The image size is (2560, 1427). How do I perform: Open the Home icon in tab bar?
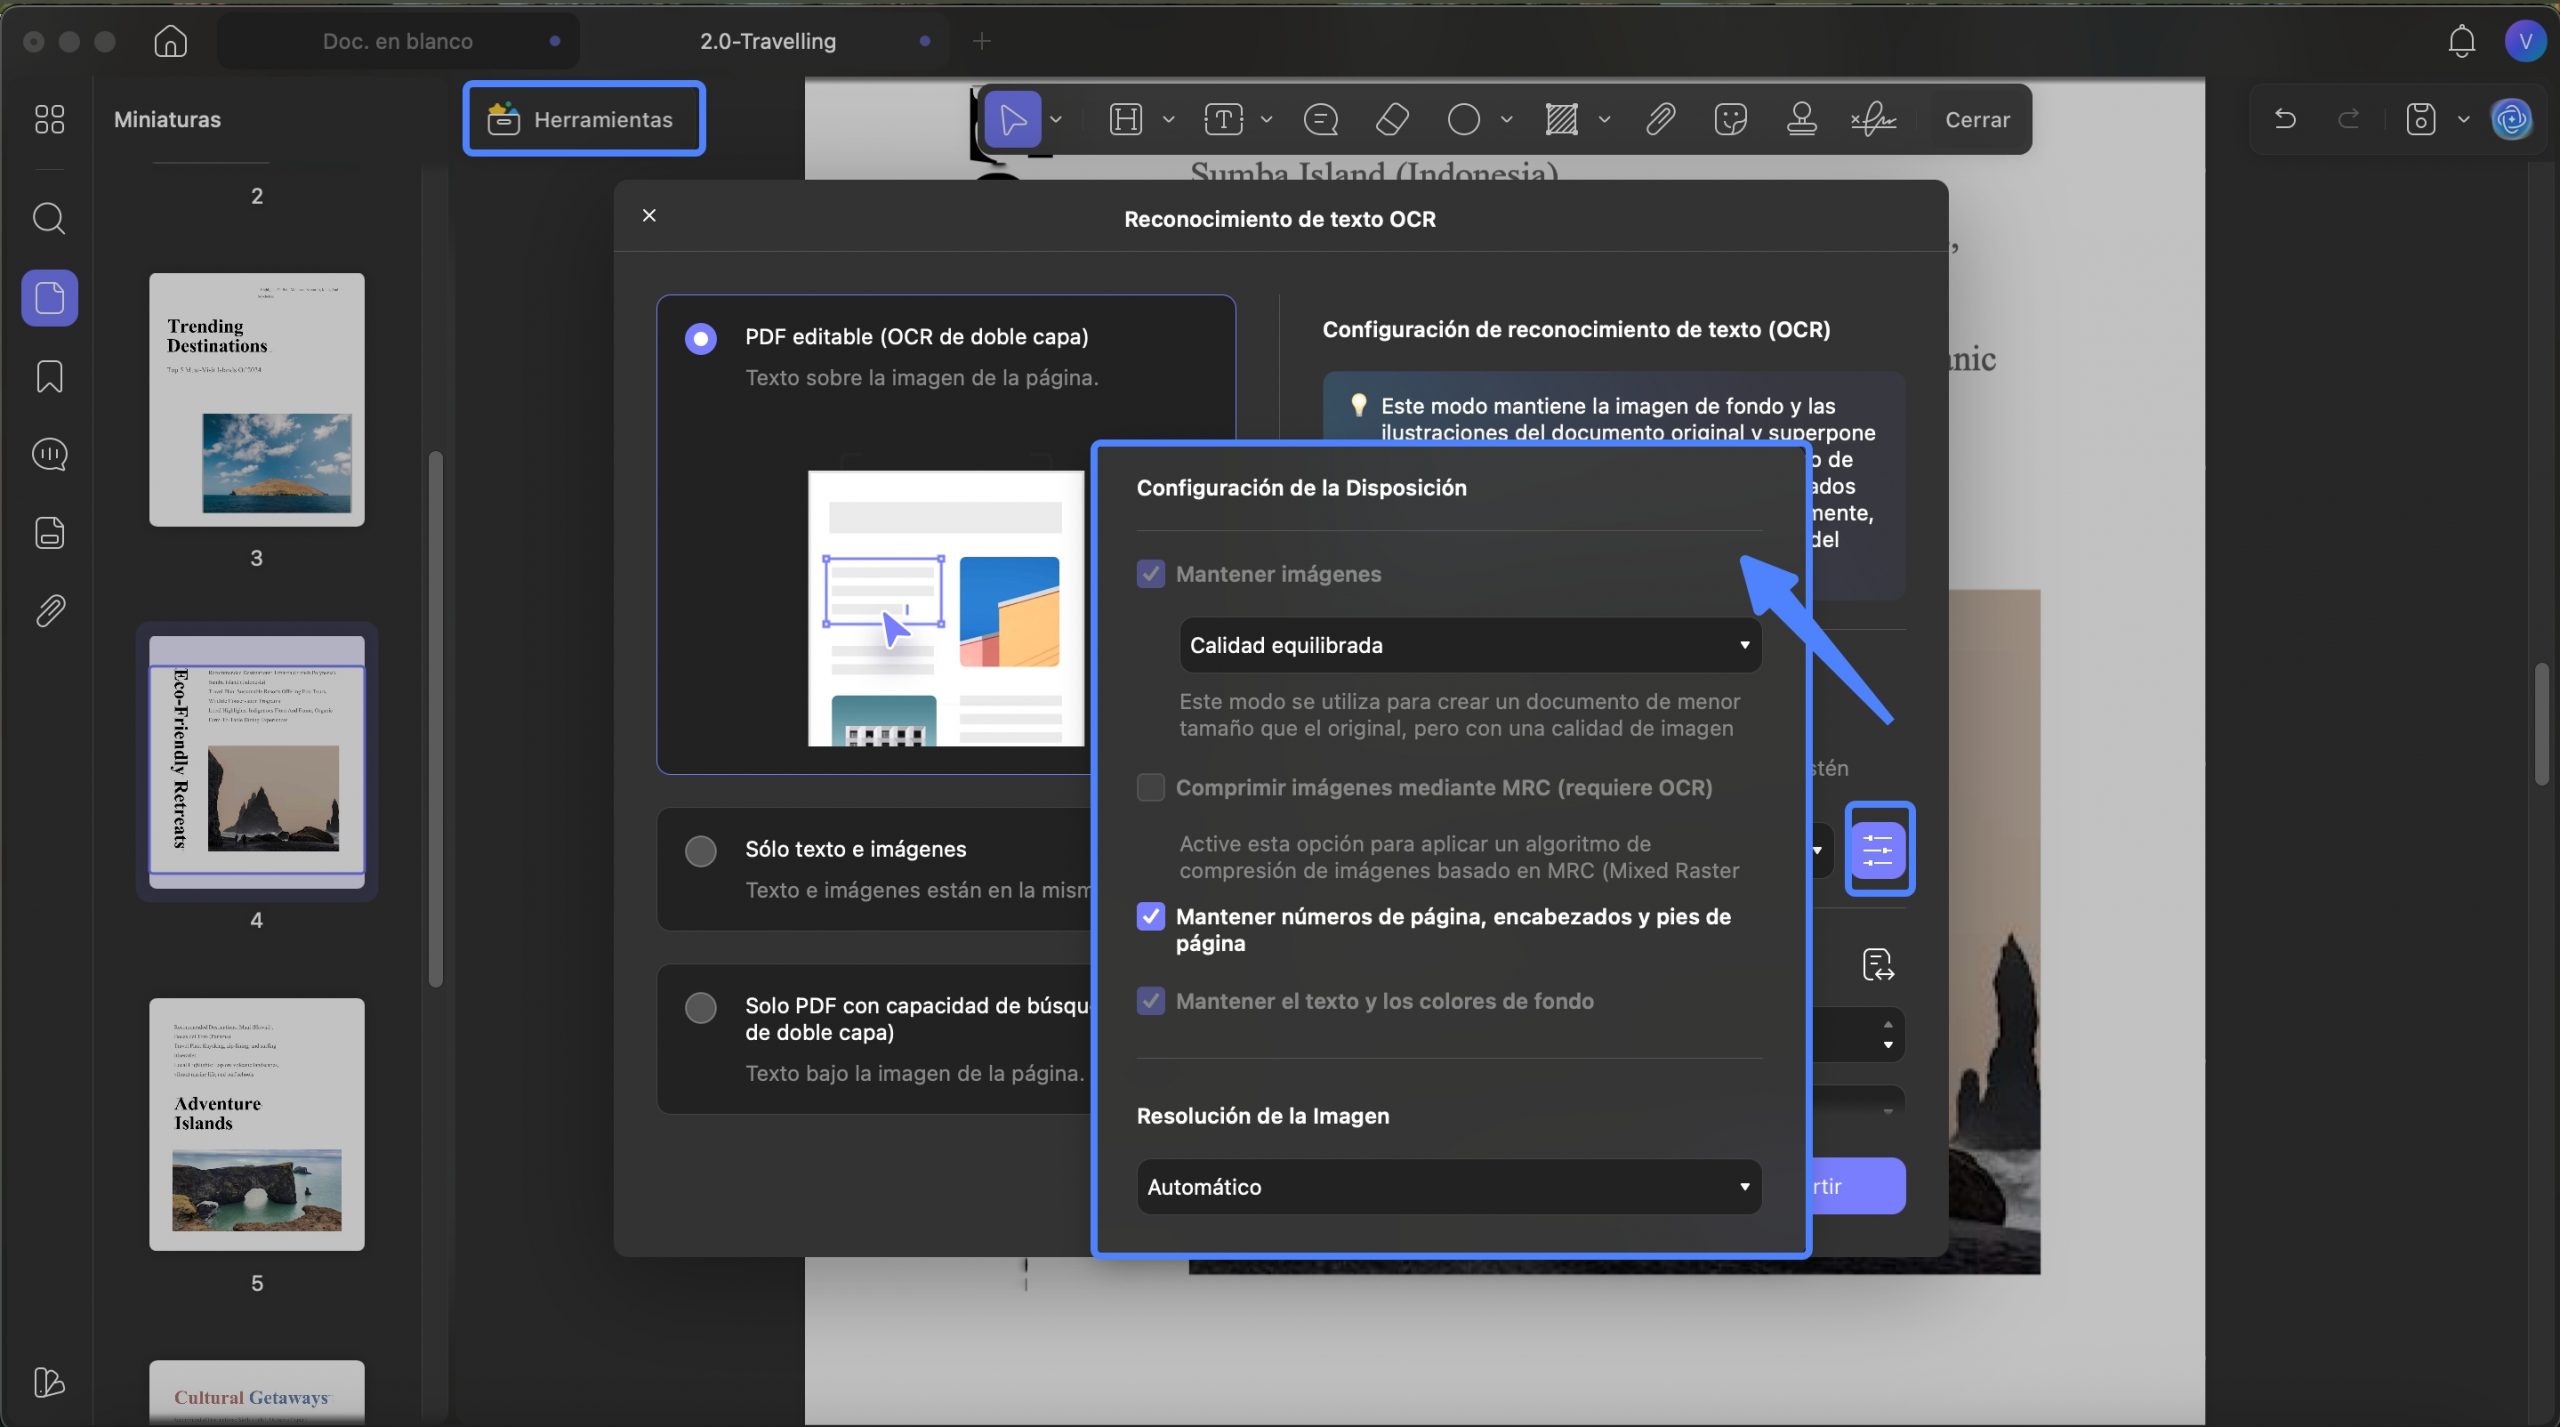tap(171, 41)
